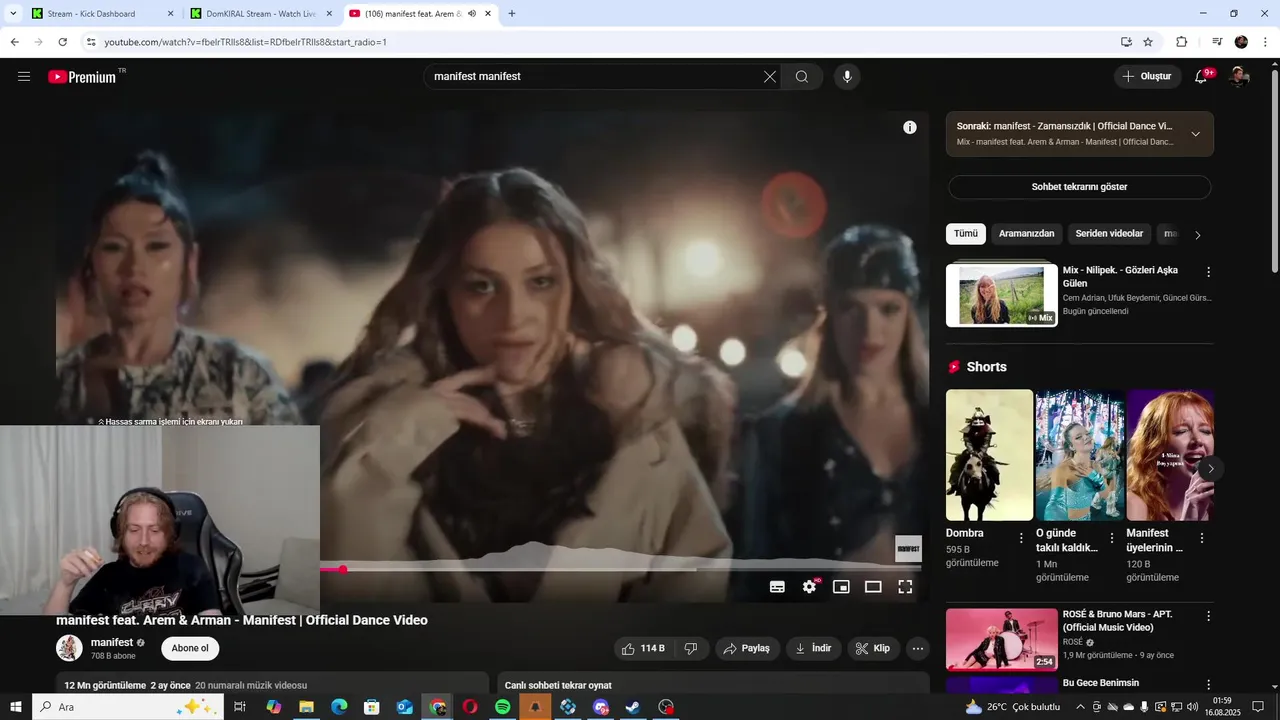
Task: Bookmark this page with the star
Action: (1148, 42)
